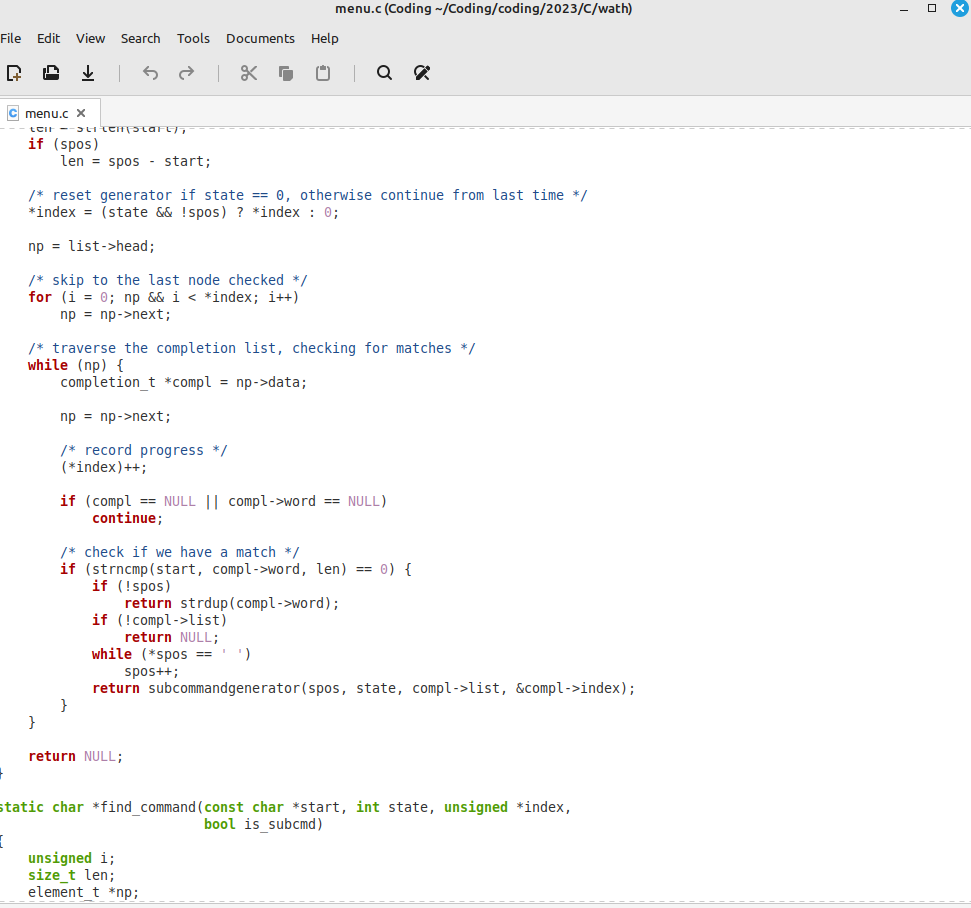
Task: Close the menu.c tab
Action: point(81,113)
